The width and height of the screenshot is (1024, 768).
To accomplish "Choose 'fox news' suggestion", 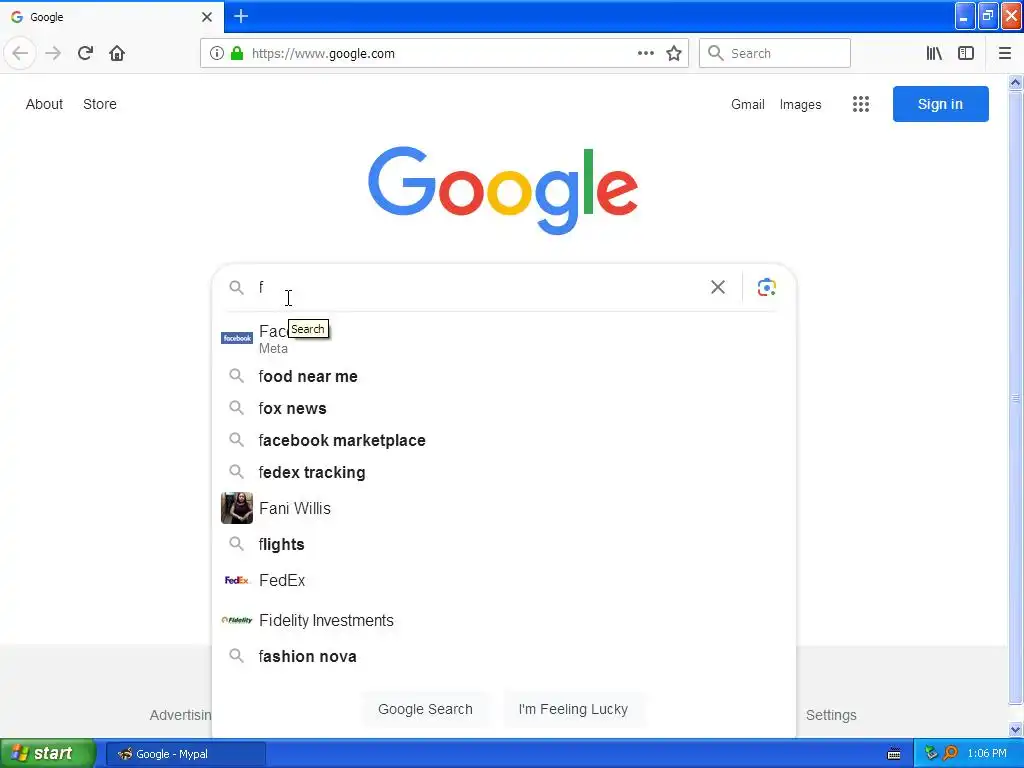I will [504, 408].
